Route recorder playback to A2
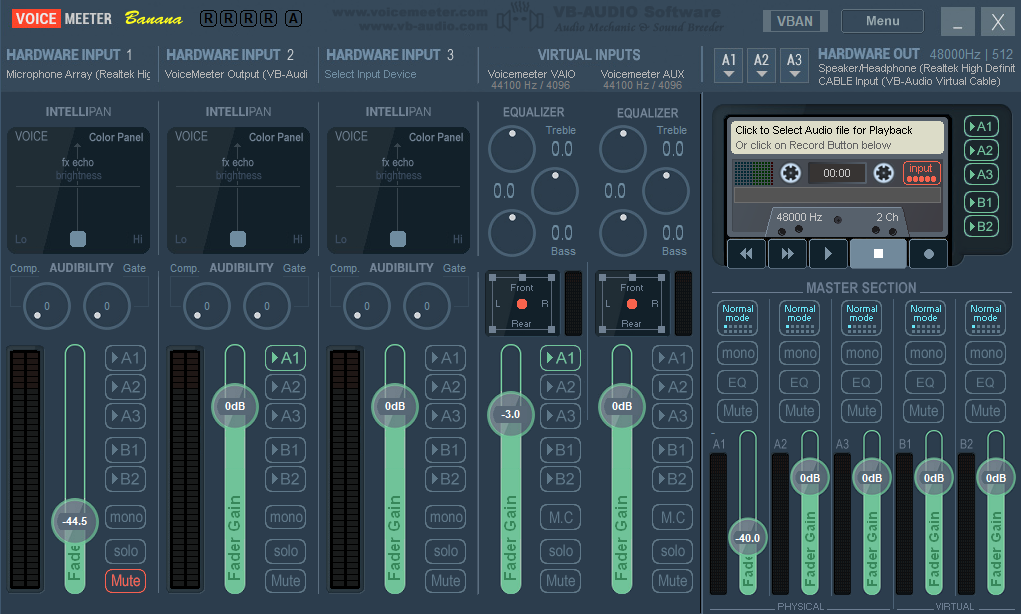Screen dimensions: 1021x614 click(x=981, y=150)
